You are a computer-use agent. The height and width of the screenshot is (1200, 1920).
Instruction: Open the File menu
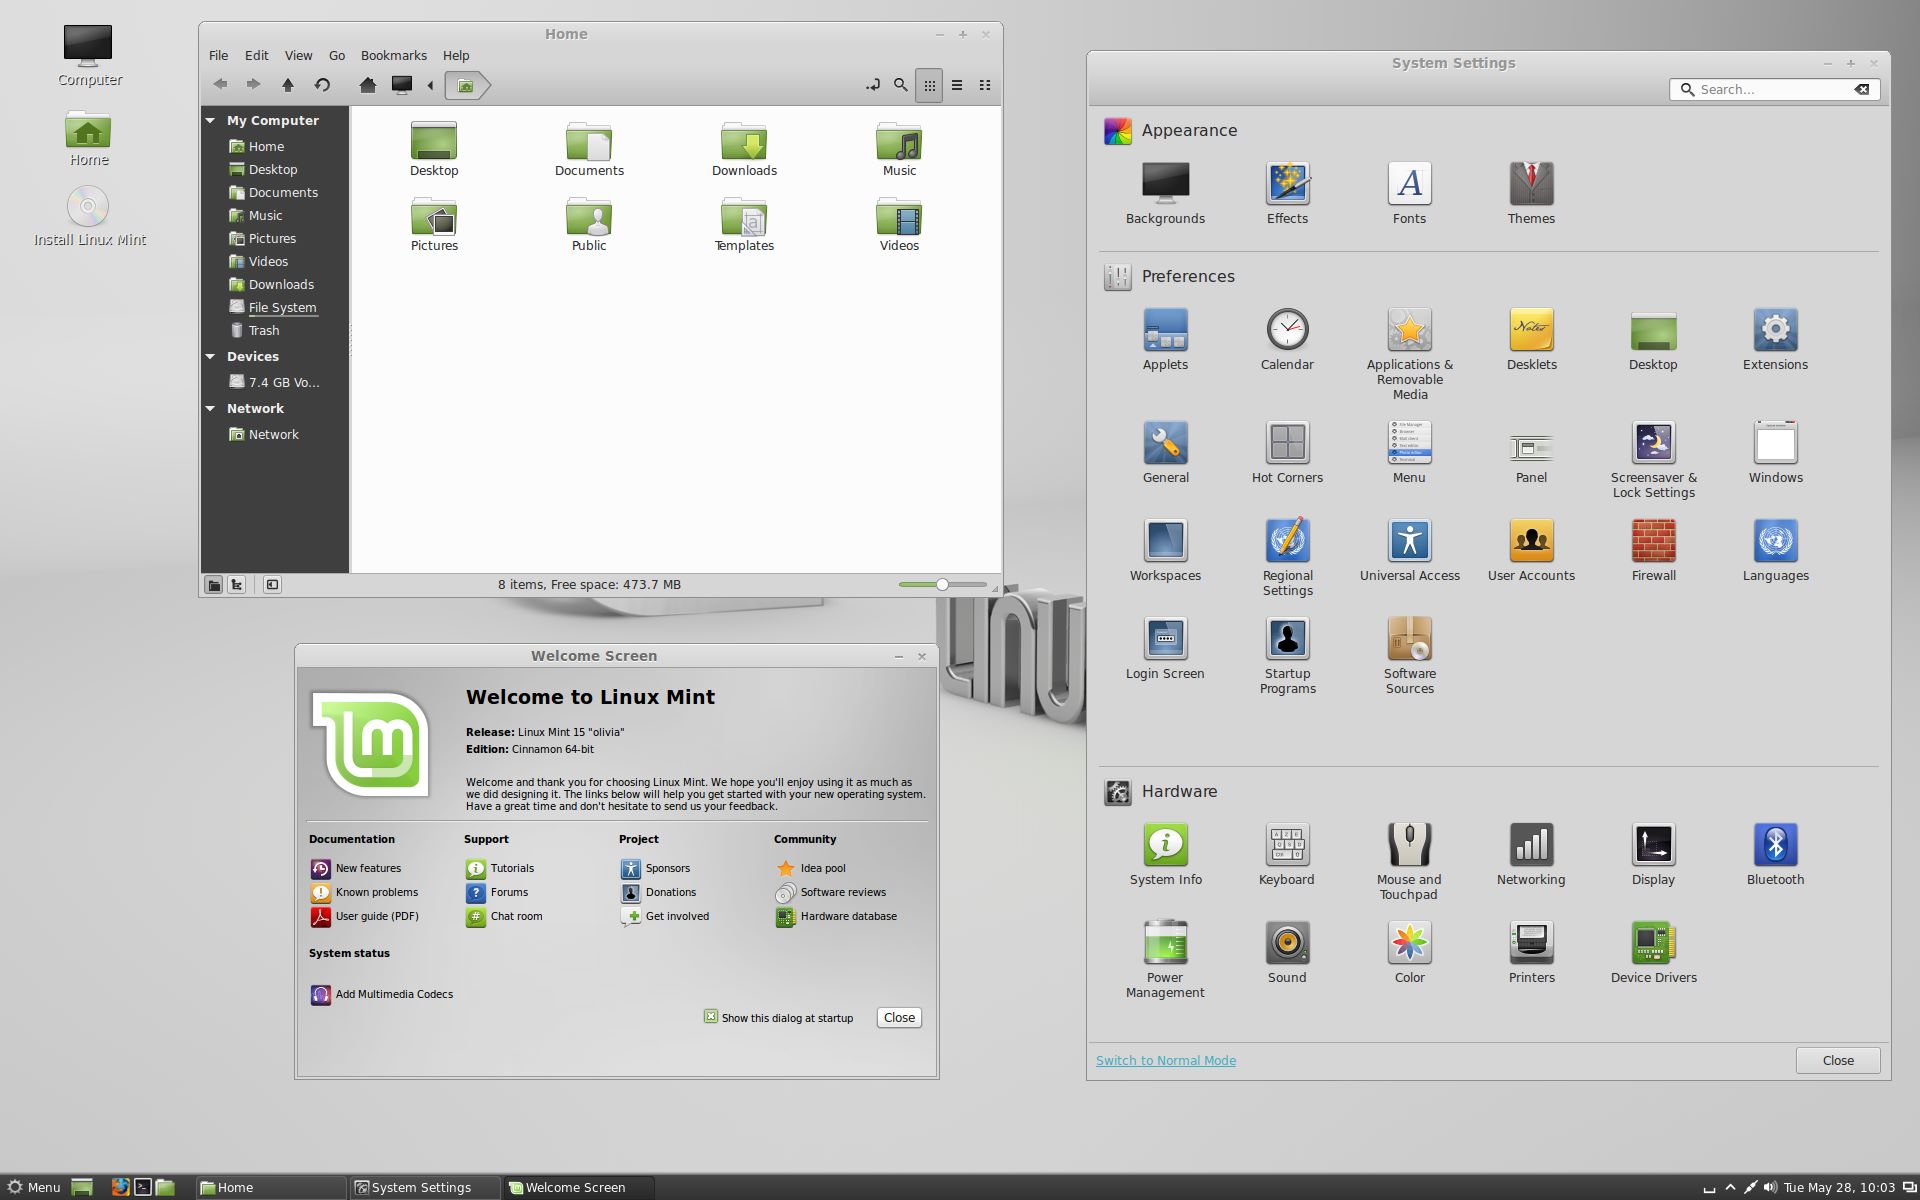point(218,55)
